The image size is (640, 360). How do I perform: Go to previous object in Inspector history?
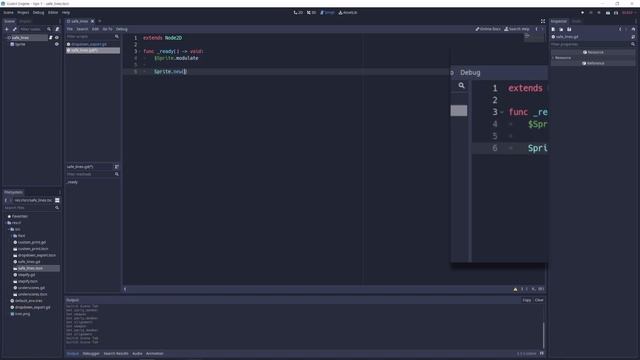pyautogui.click(x=620, y=29)
